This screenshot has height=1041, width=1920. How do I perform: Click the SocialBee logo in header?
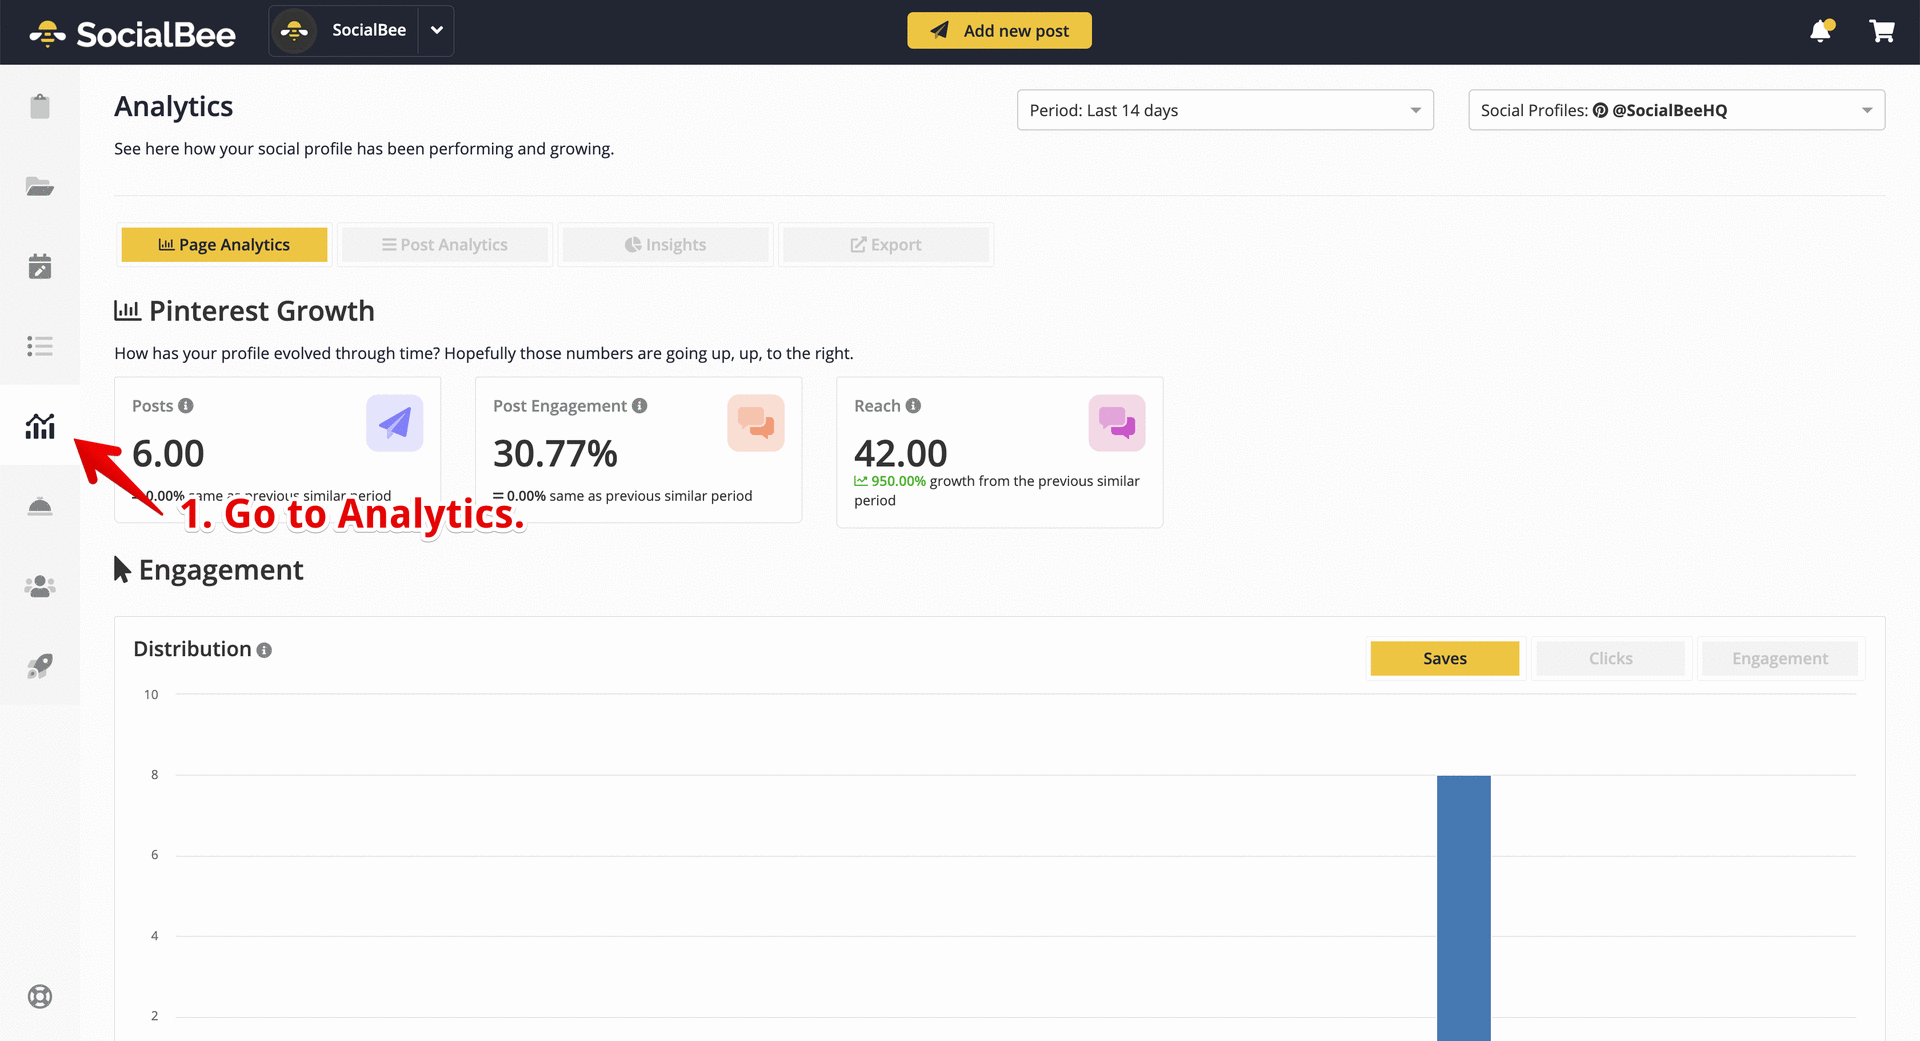click(132, 33)
